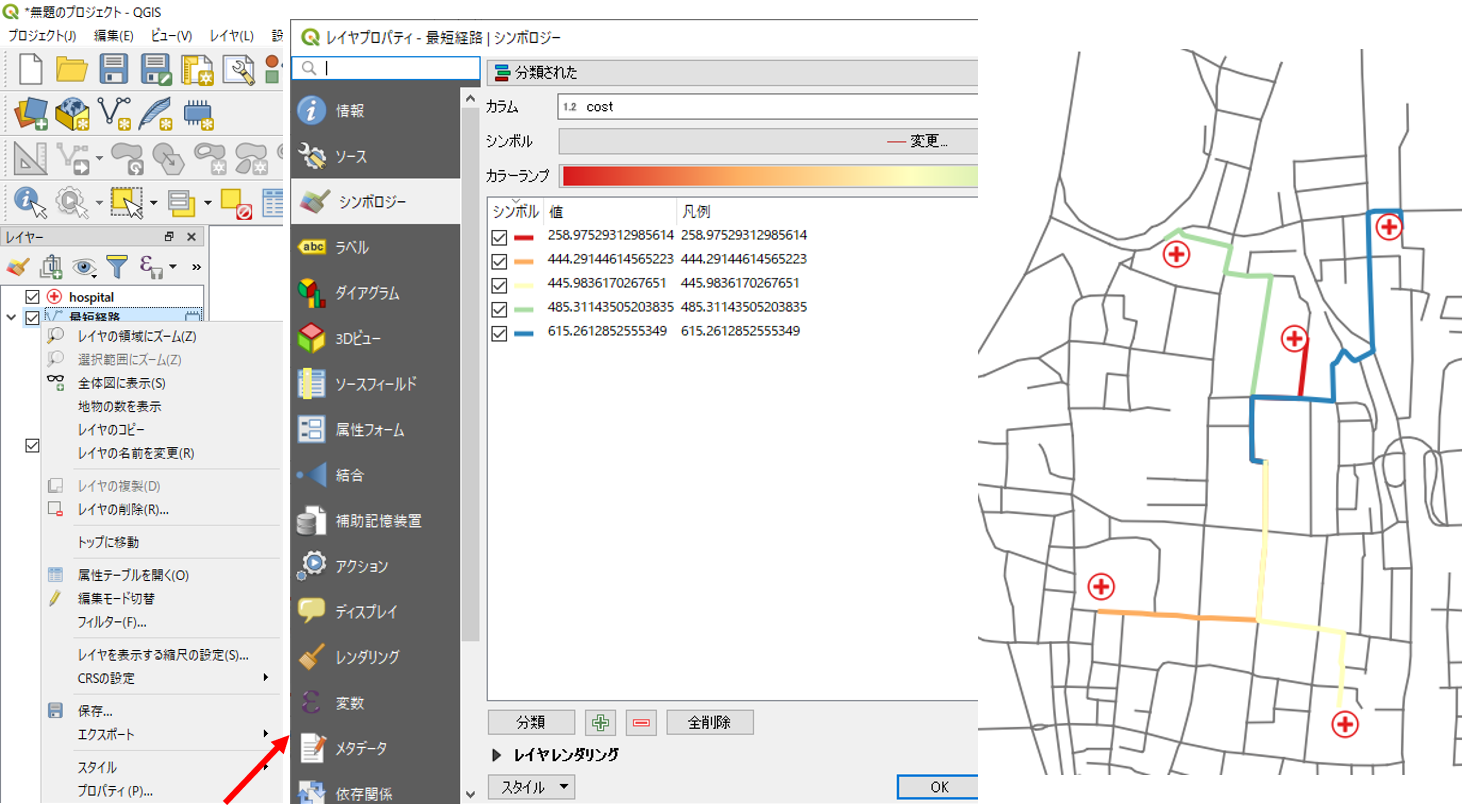The width and height of the screenshot is (1462, 806).
Task: Float the Layers panel using dock icon
Action: point(169,237)
